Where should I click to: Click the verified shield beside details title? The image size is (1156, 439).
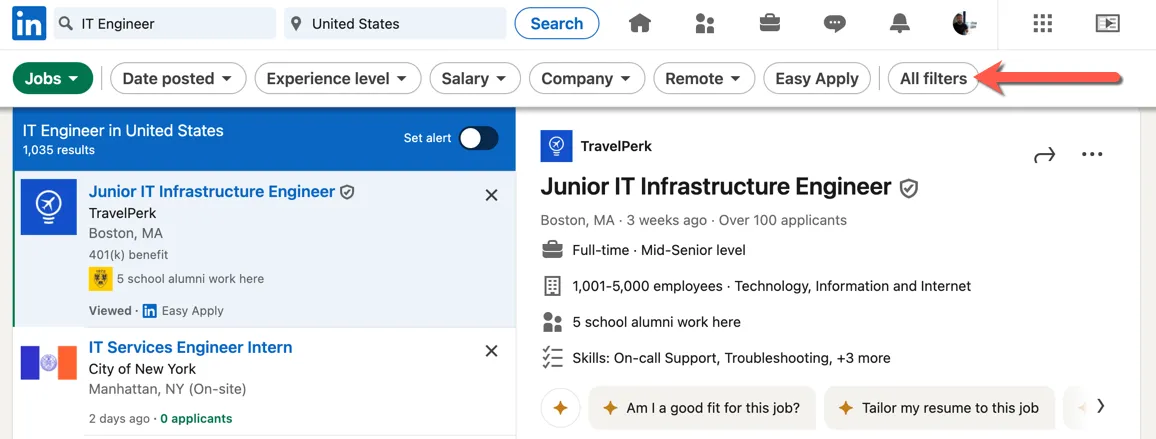pos(909,189)
